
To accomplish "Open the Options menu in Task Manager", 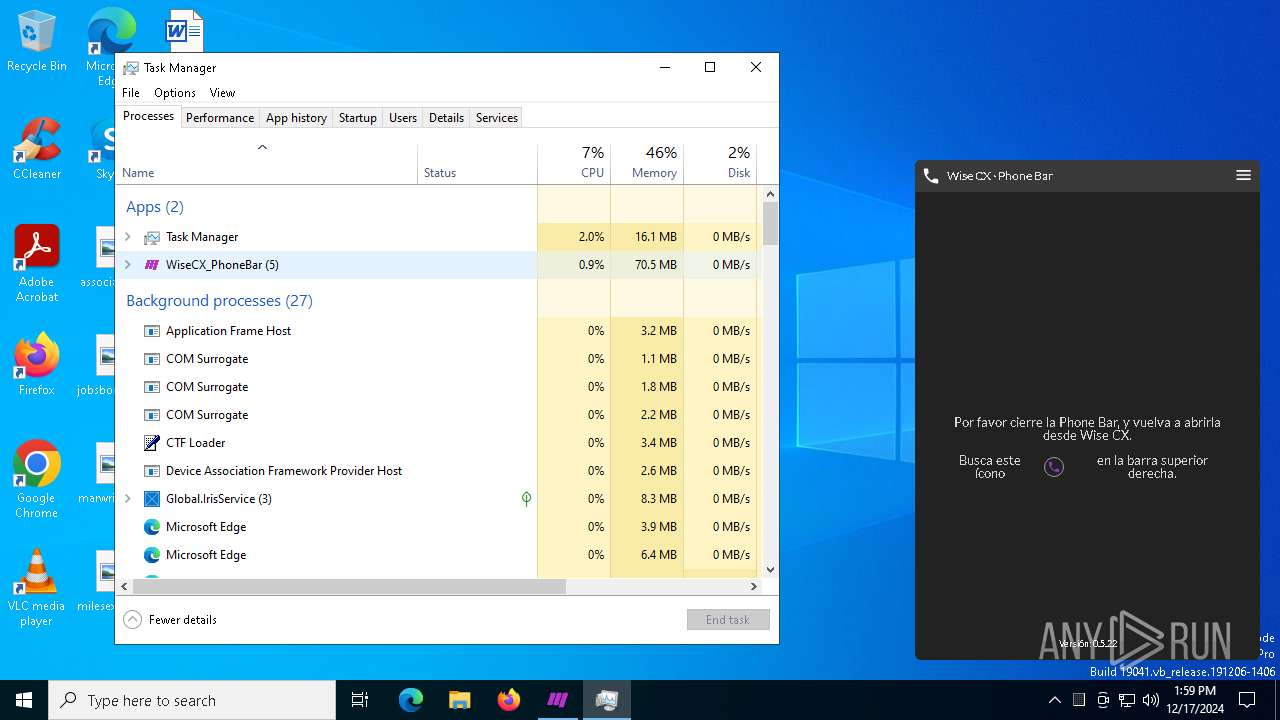I will click(x=175, y=93).
